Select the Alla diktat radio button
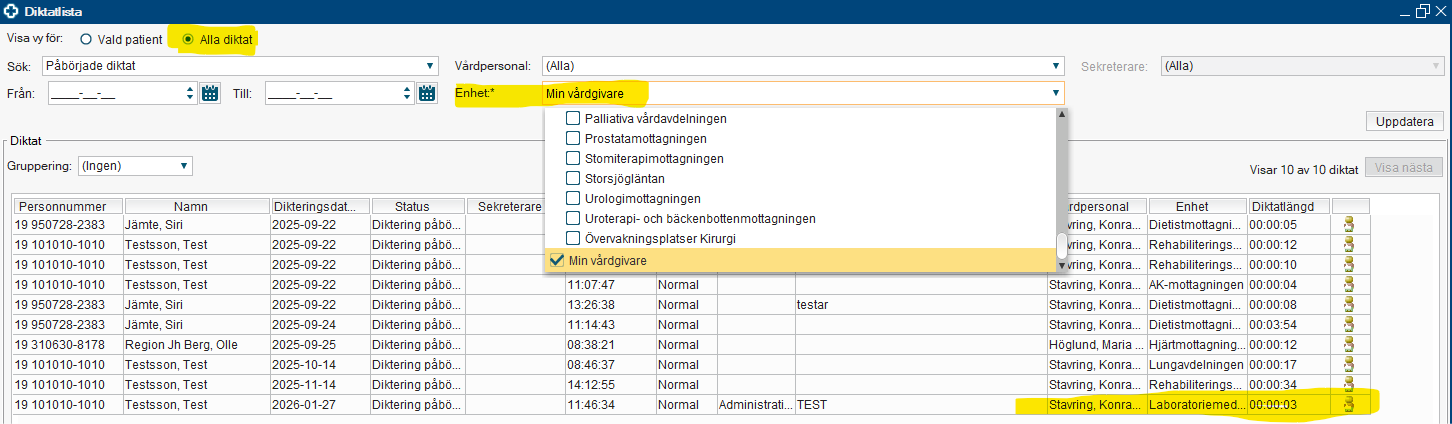Screen dimensions: 1452x424 (x=188, y=40)
